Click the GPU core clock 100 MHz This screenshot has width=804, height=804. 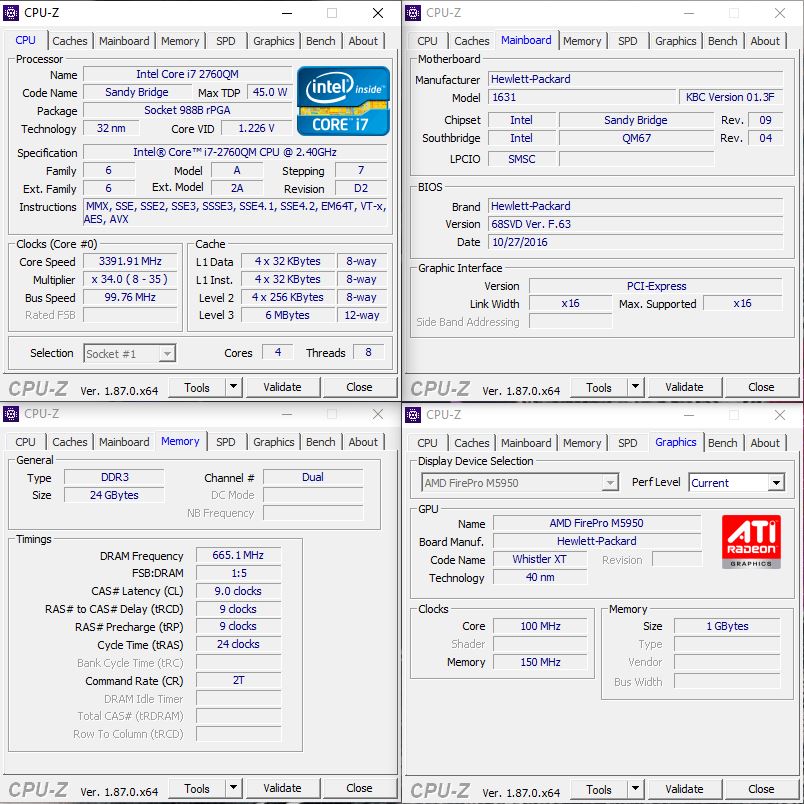pyautogui.click(x=540, y=626)
